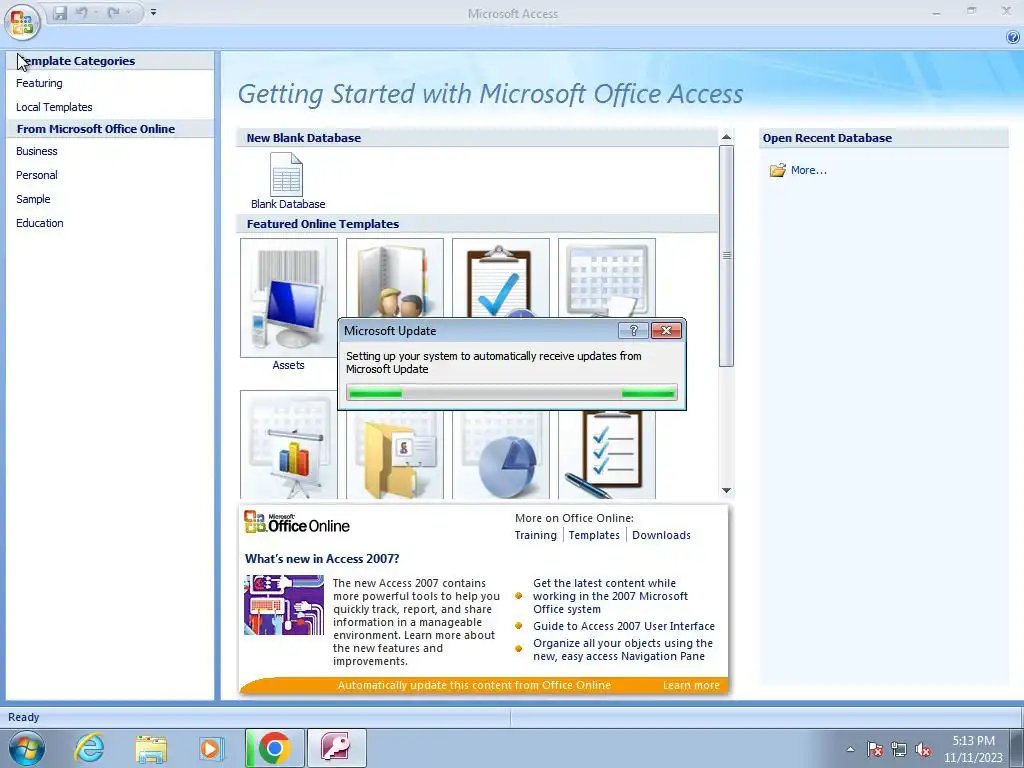Click the Learn more link
The height and width of the screenshot is (768, 1024).
691,685
